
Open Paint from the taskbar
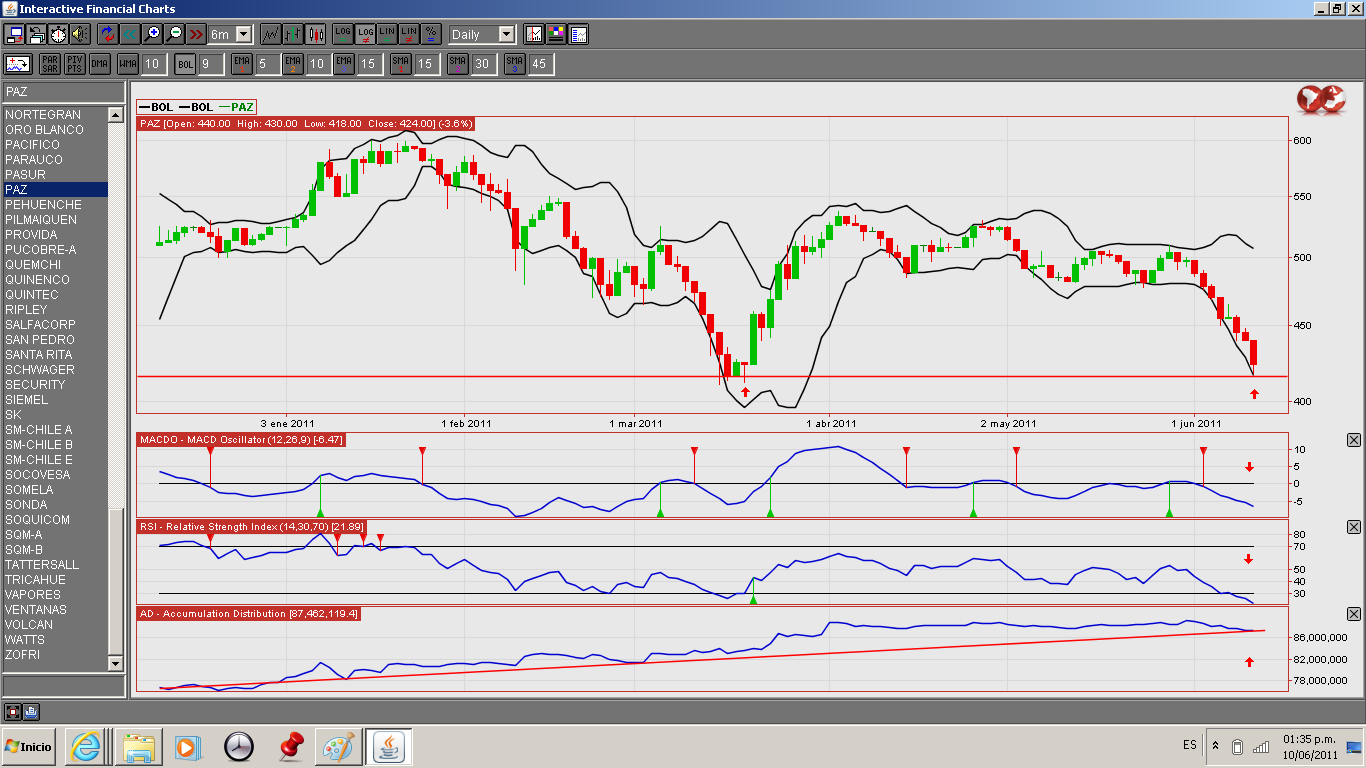pyautogui.click(x=338, y=746)
